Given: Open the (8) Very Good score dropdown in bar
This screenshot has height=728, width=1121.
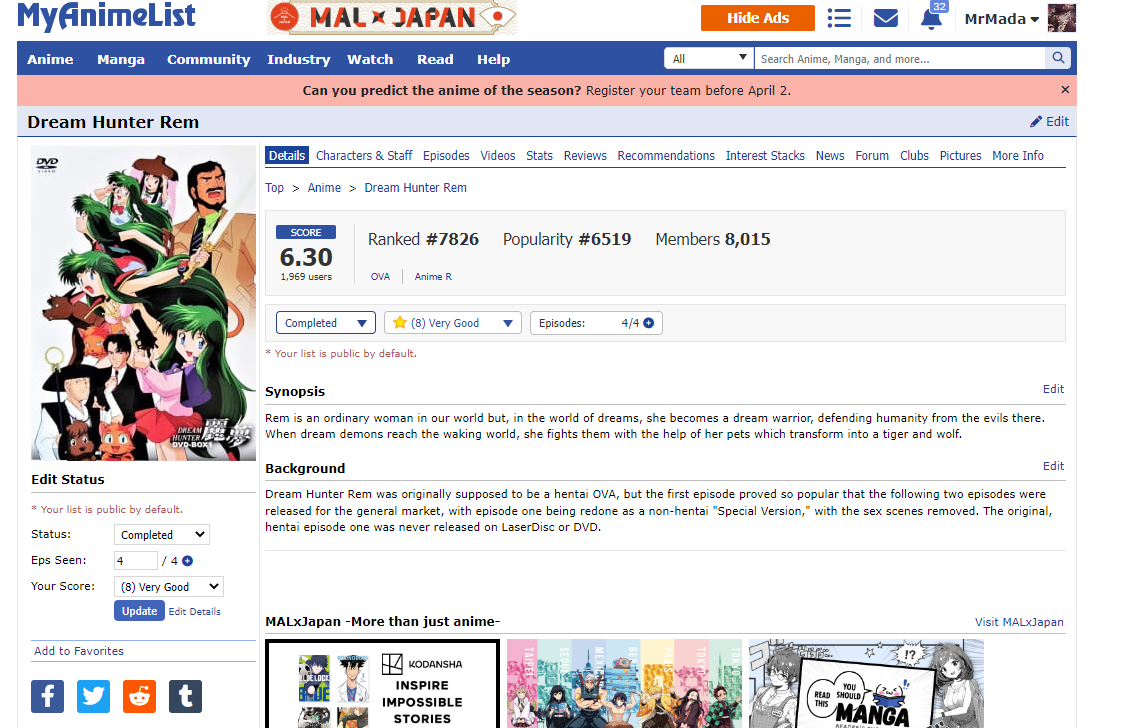Looking at the screenshot, I should pyautogui.click(x=453, y=323).
